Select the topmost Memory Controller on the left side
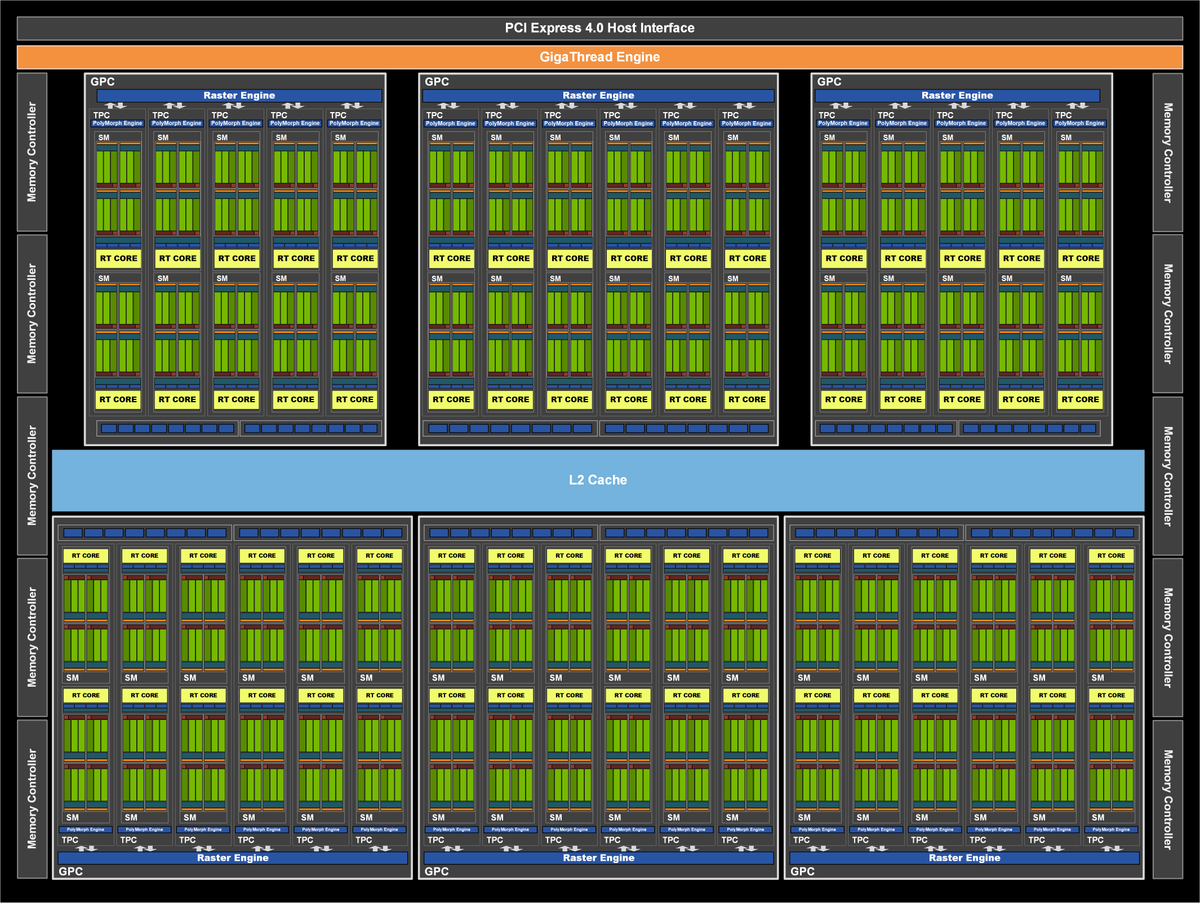 pyautogui.click(x=32, y=151)
